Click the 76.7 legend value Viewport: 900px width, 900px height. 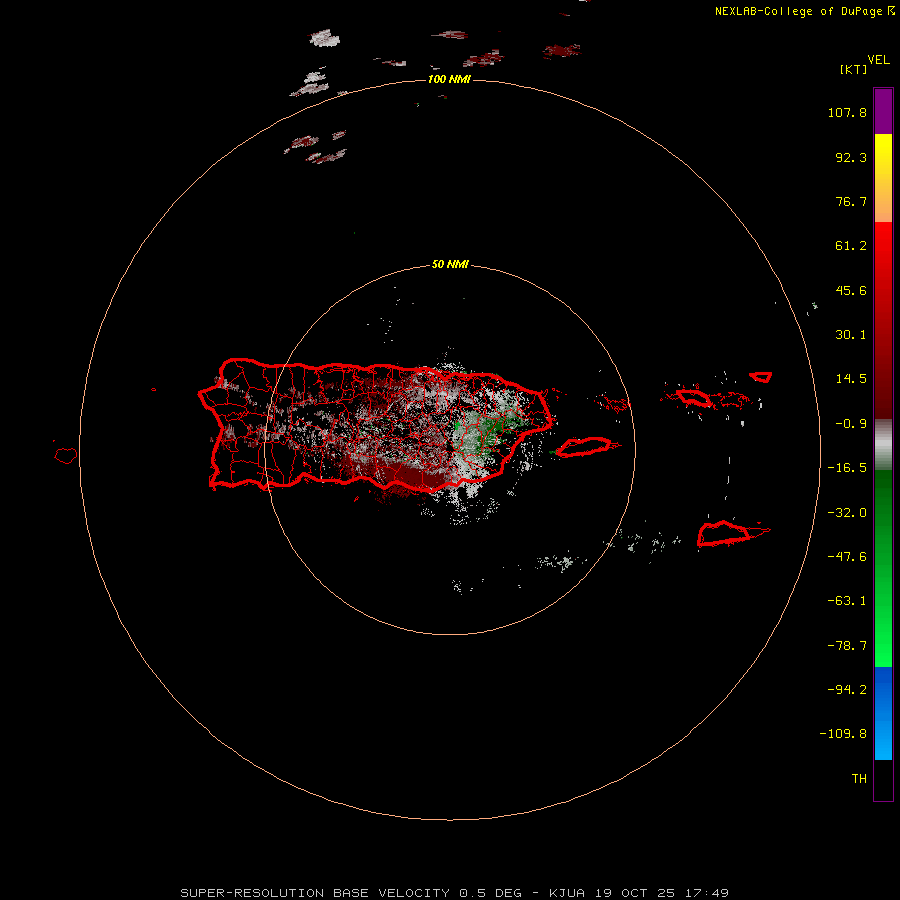[851, 201]
